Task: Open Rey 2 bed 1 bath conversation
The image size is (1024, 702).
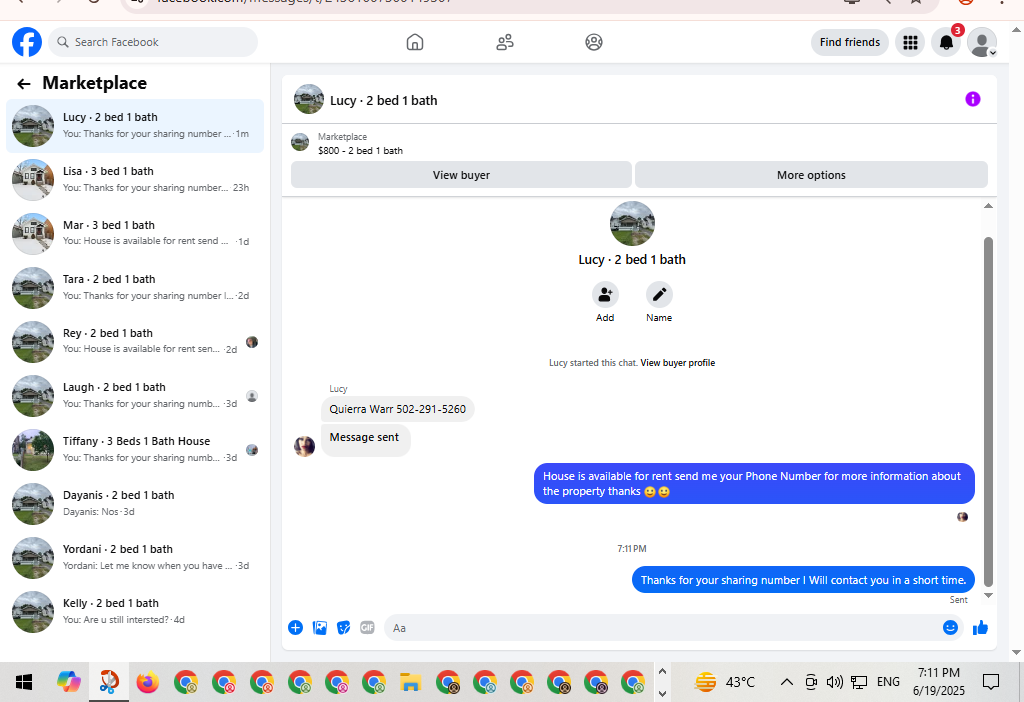Action: [135, 342]
